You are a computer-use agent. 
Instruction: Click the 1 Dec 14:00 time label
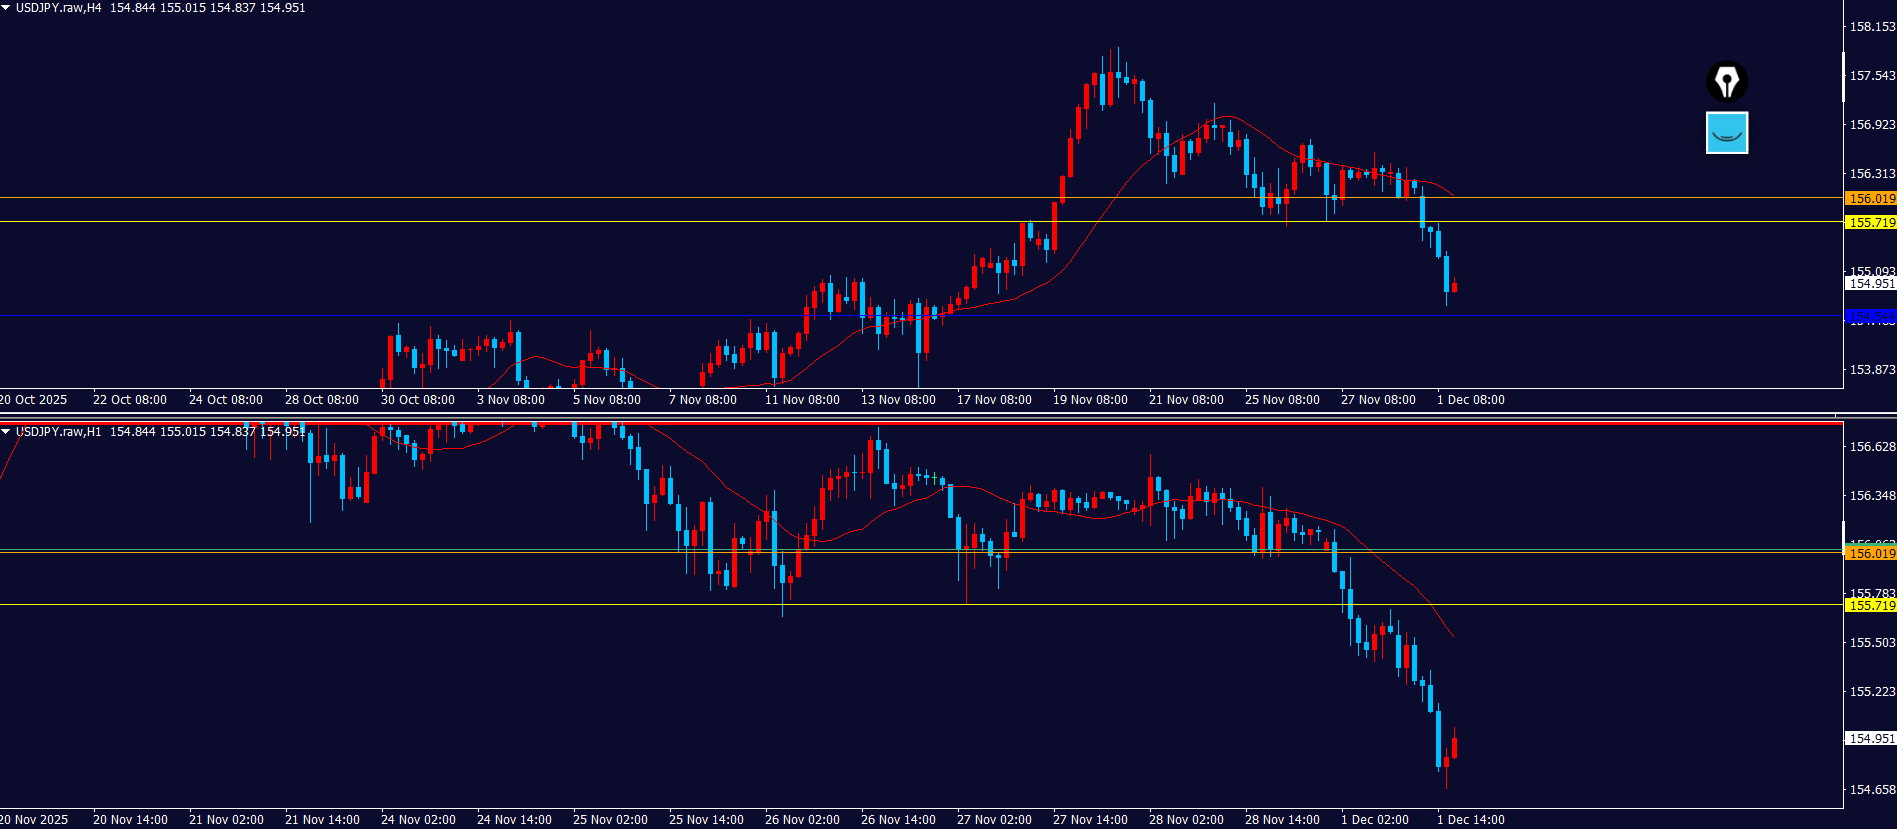tap(1470, 820)
